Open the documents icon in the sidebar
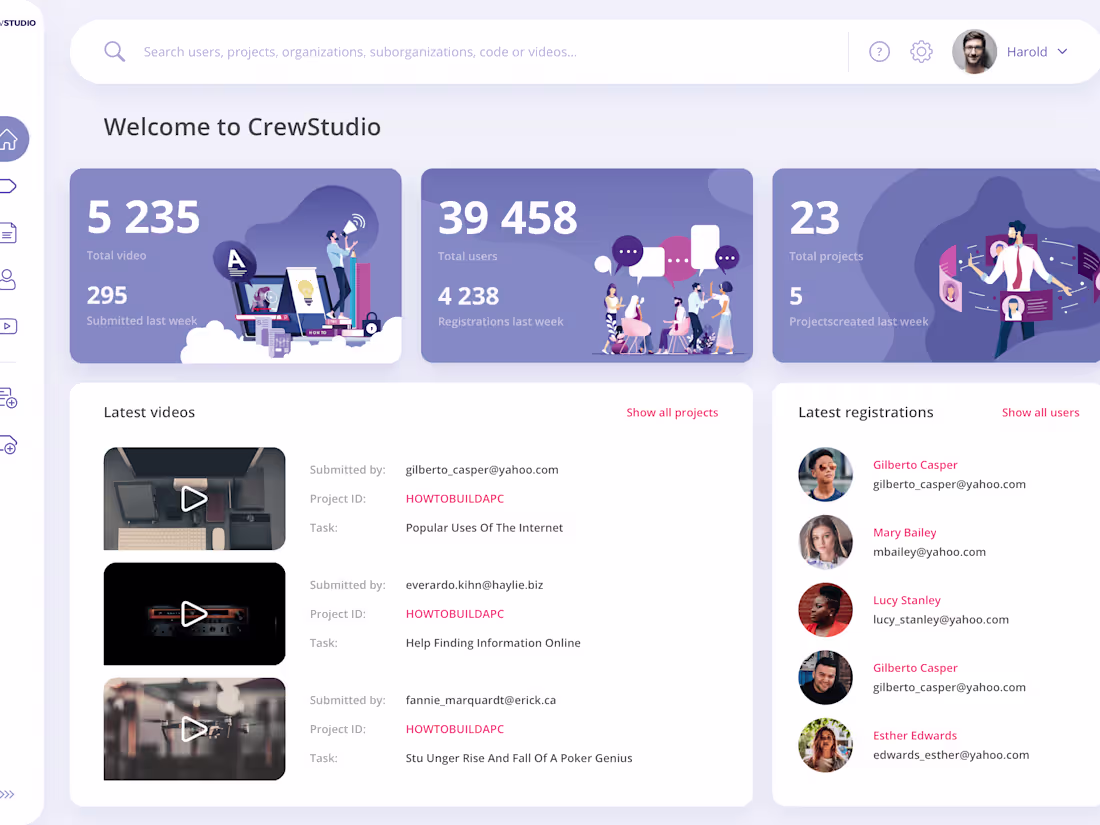Screen dimensions: 1100x825 pyautogui.click(x=9, y=232)
